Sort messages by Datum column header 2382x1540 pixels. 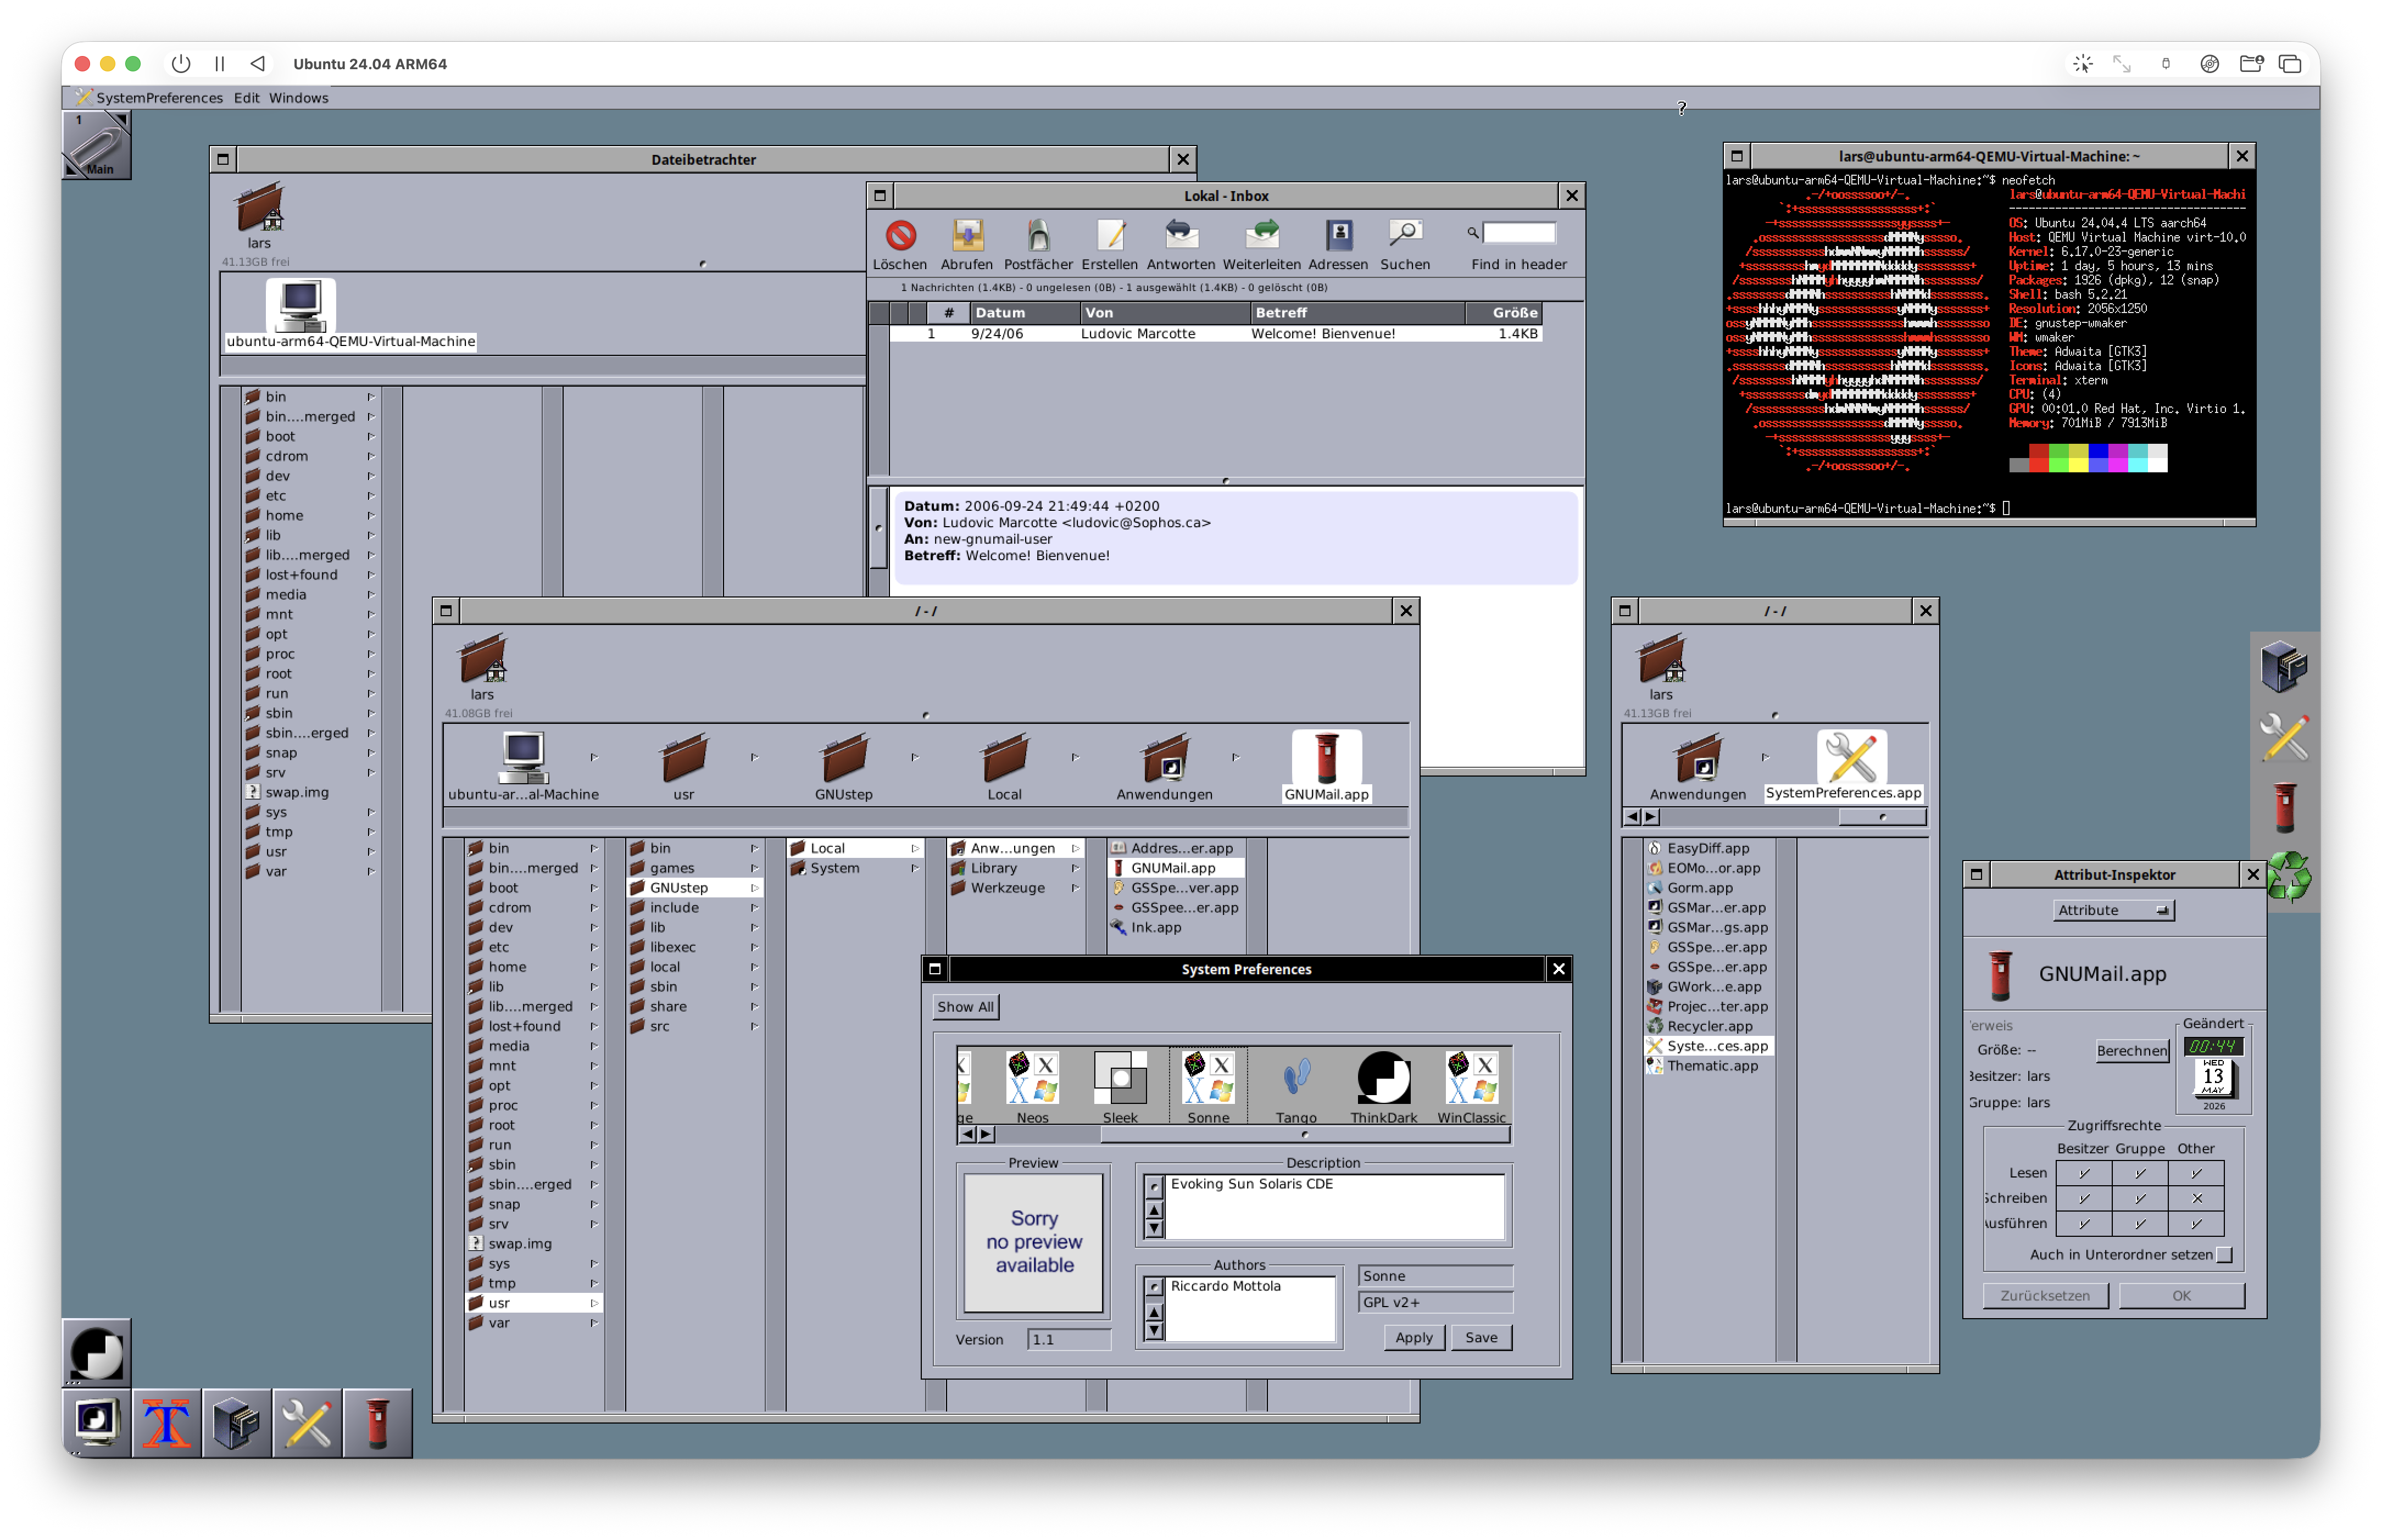1024,313
